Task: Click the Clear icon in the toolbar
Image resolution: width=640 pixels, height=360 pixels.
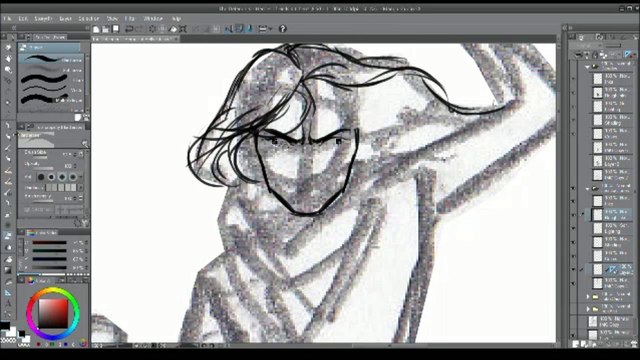Action: point(152,29)
